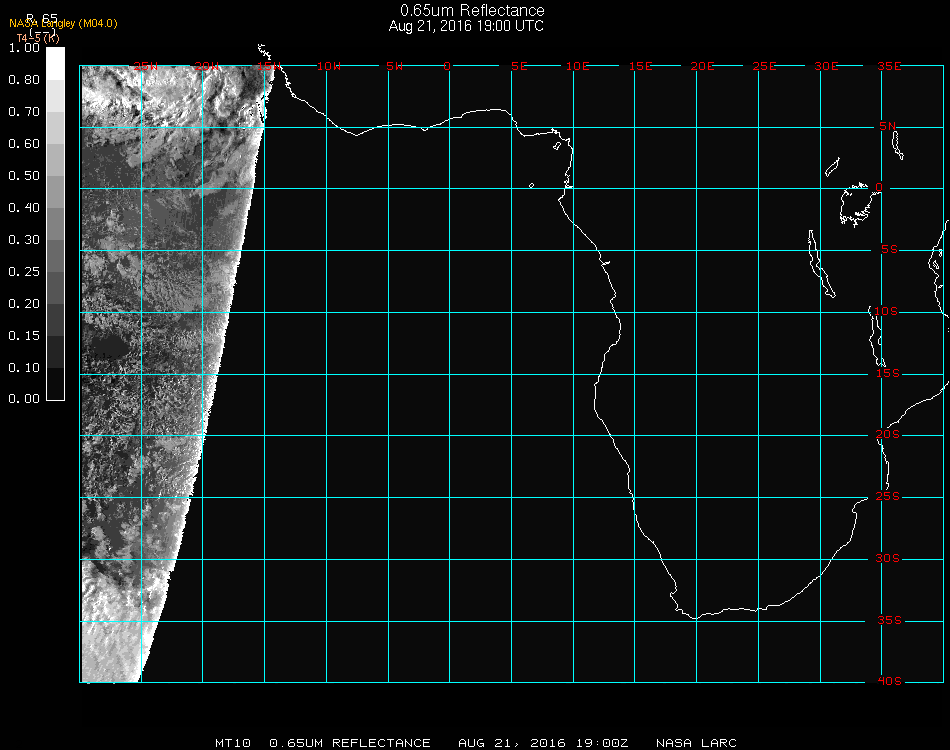The height and width of the screenshot is (750, 950).
Task: Click the 0.65UM REFLECTANCE footer caption
Action: (x=350, y=743)
